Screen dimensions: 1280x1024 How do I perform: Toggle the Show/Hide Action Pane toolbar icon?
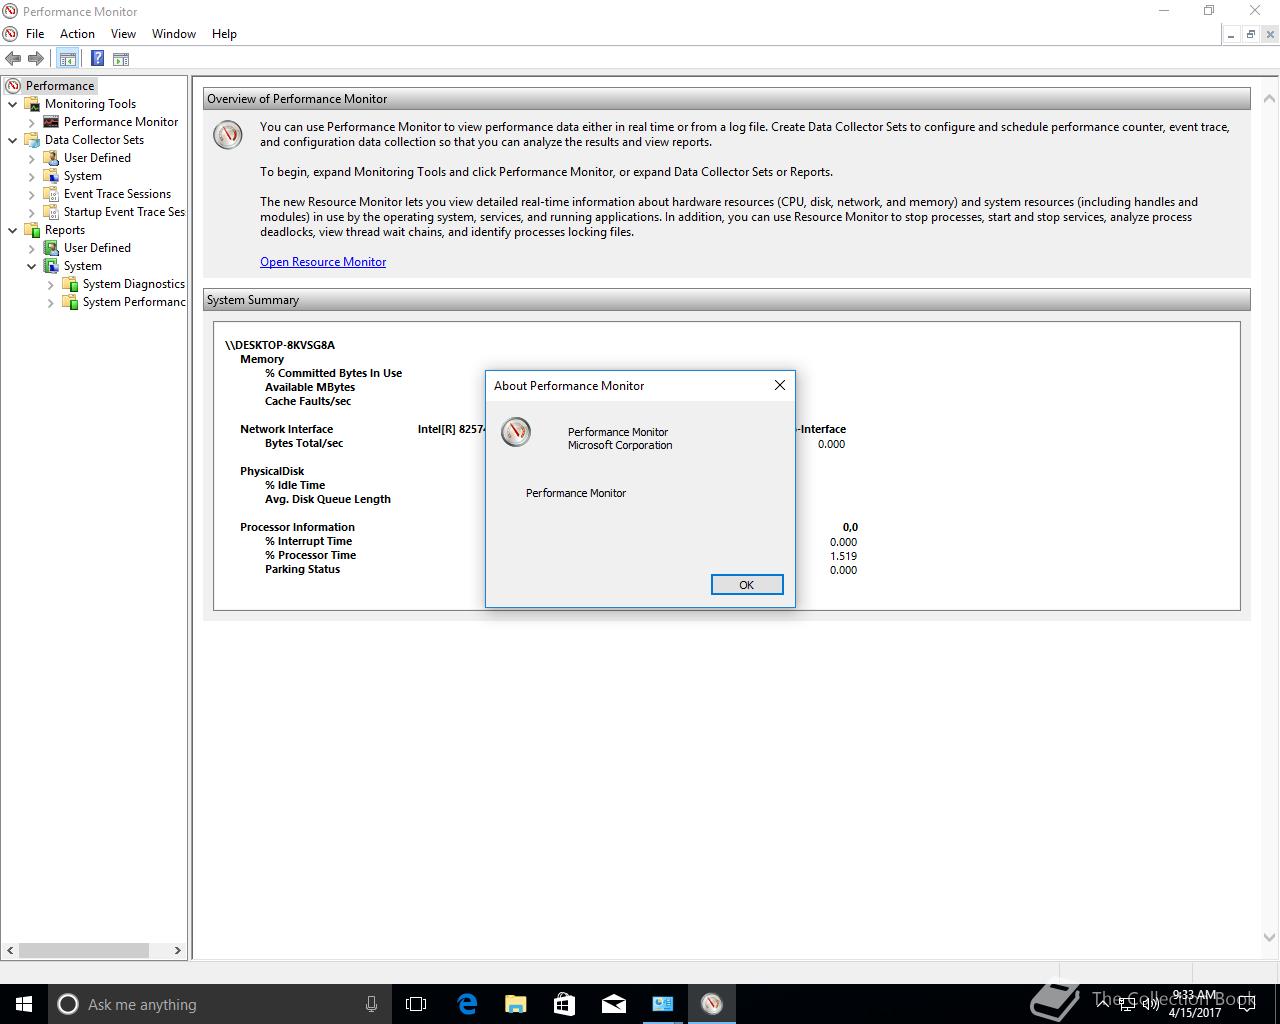click(x=121, y=59)
